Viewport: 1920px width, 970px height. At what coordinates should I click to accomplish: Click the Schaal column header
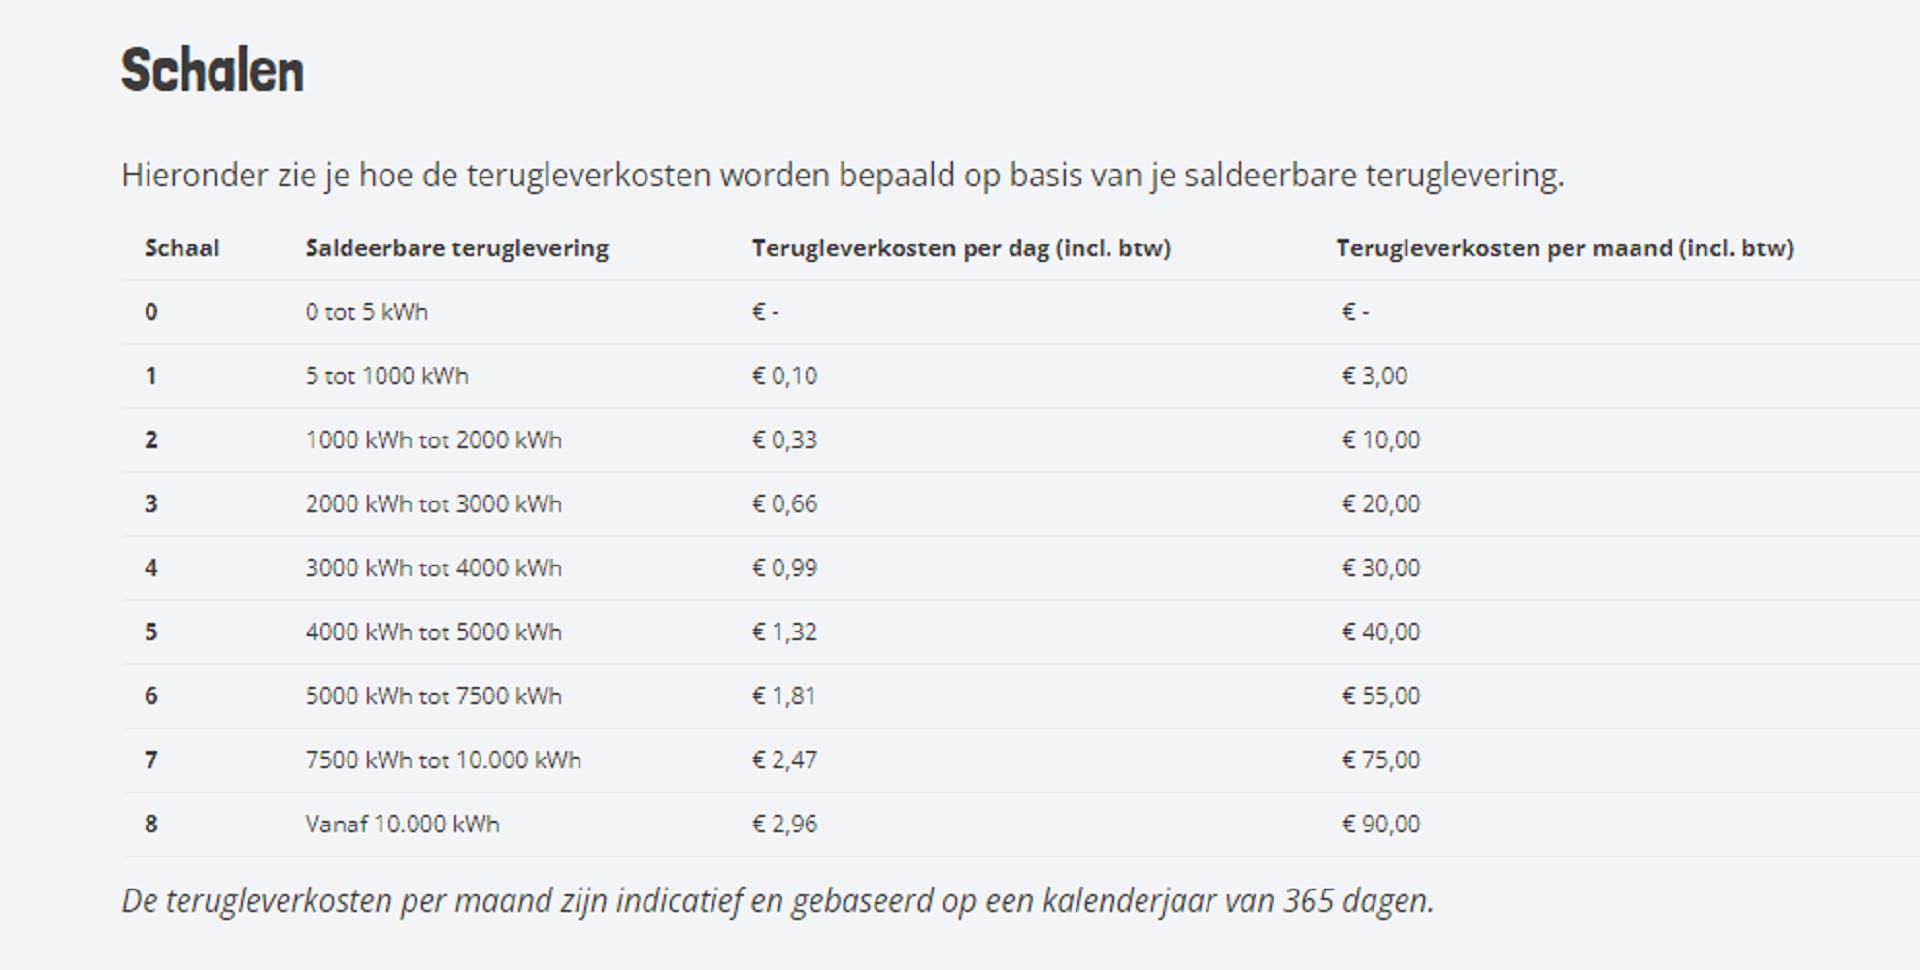pyautogui.click(x=182, y=248)
